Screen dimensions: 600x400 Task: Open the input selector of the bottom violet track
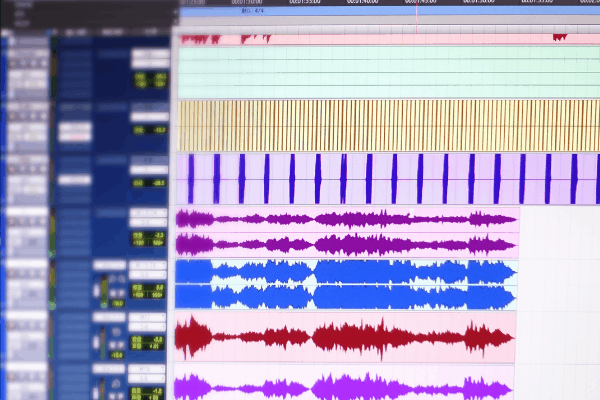[x=146, y=369]
